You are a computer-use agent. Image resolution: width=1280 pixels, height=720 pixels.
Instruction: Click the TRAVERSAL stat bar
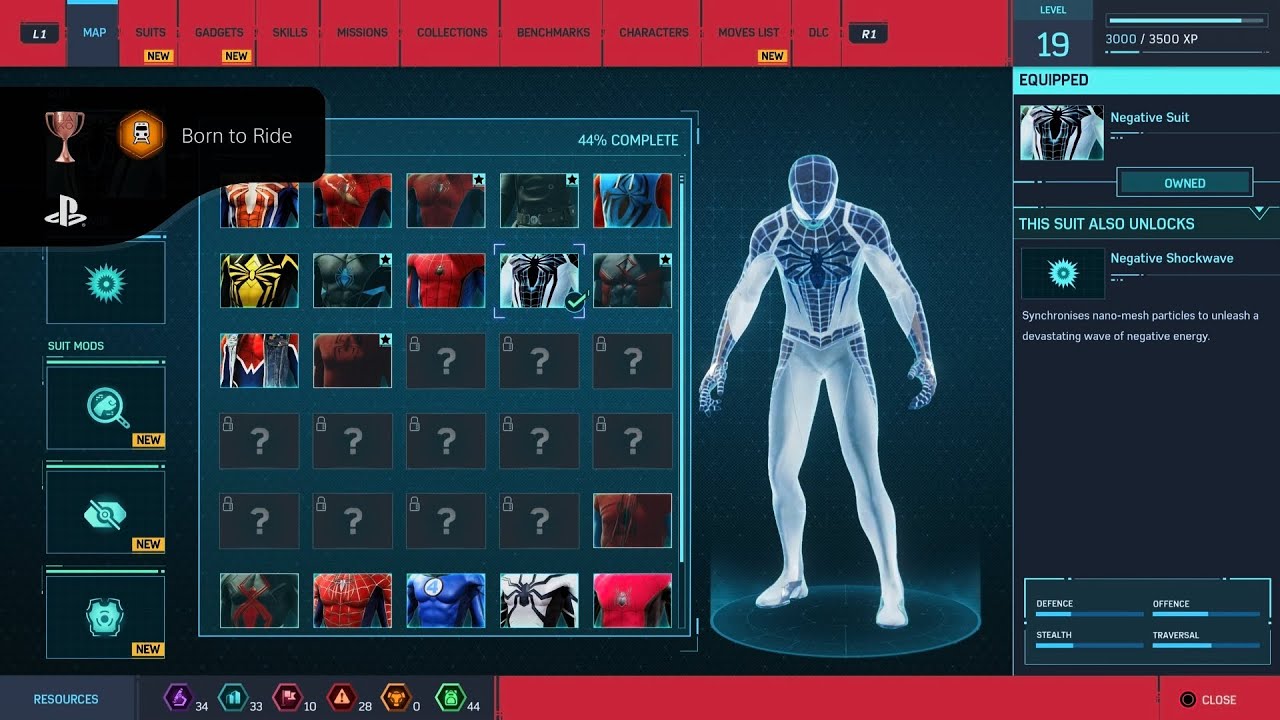[x=1206, y=646]
